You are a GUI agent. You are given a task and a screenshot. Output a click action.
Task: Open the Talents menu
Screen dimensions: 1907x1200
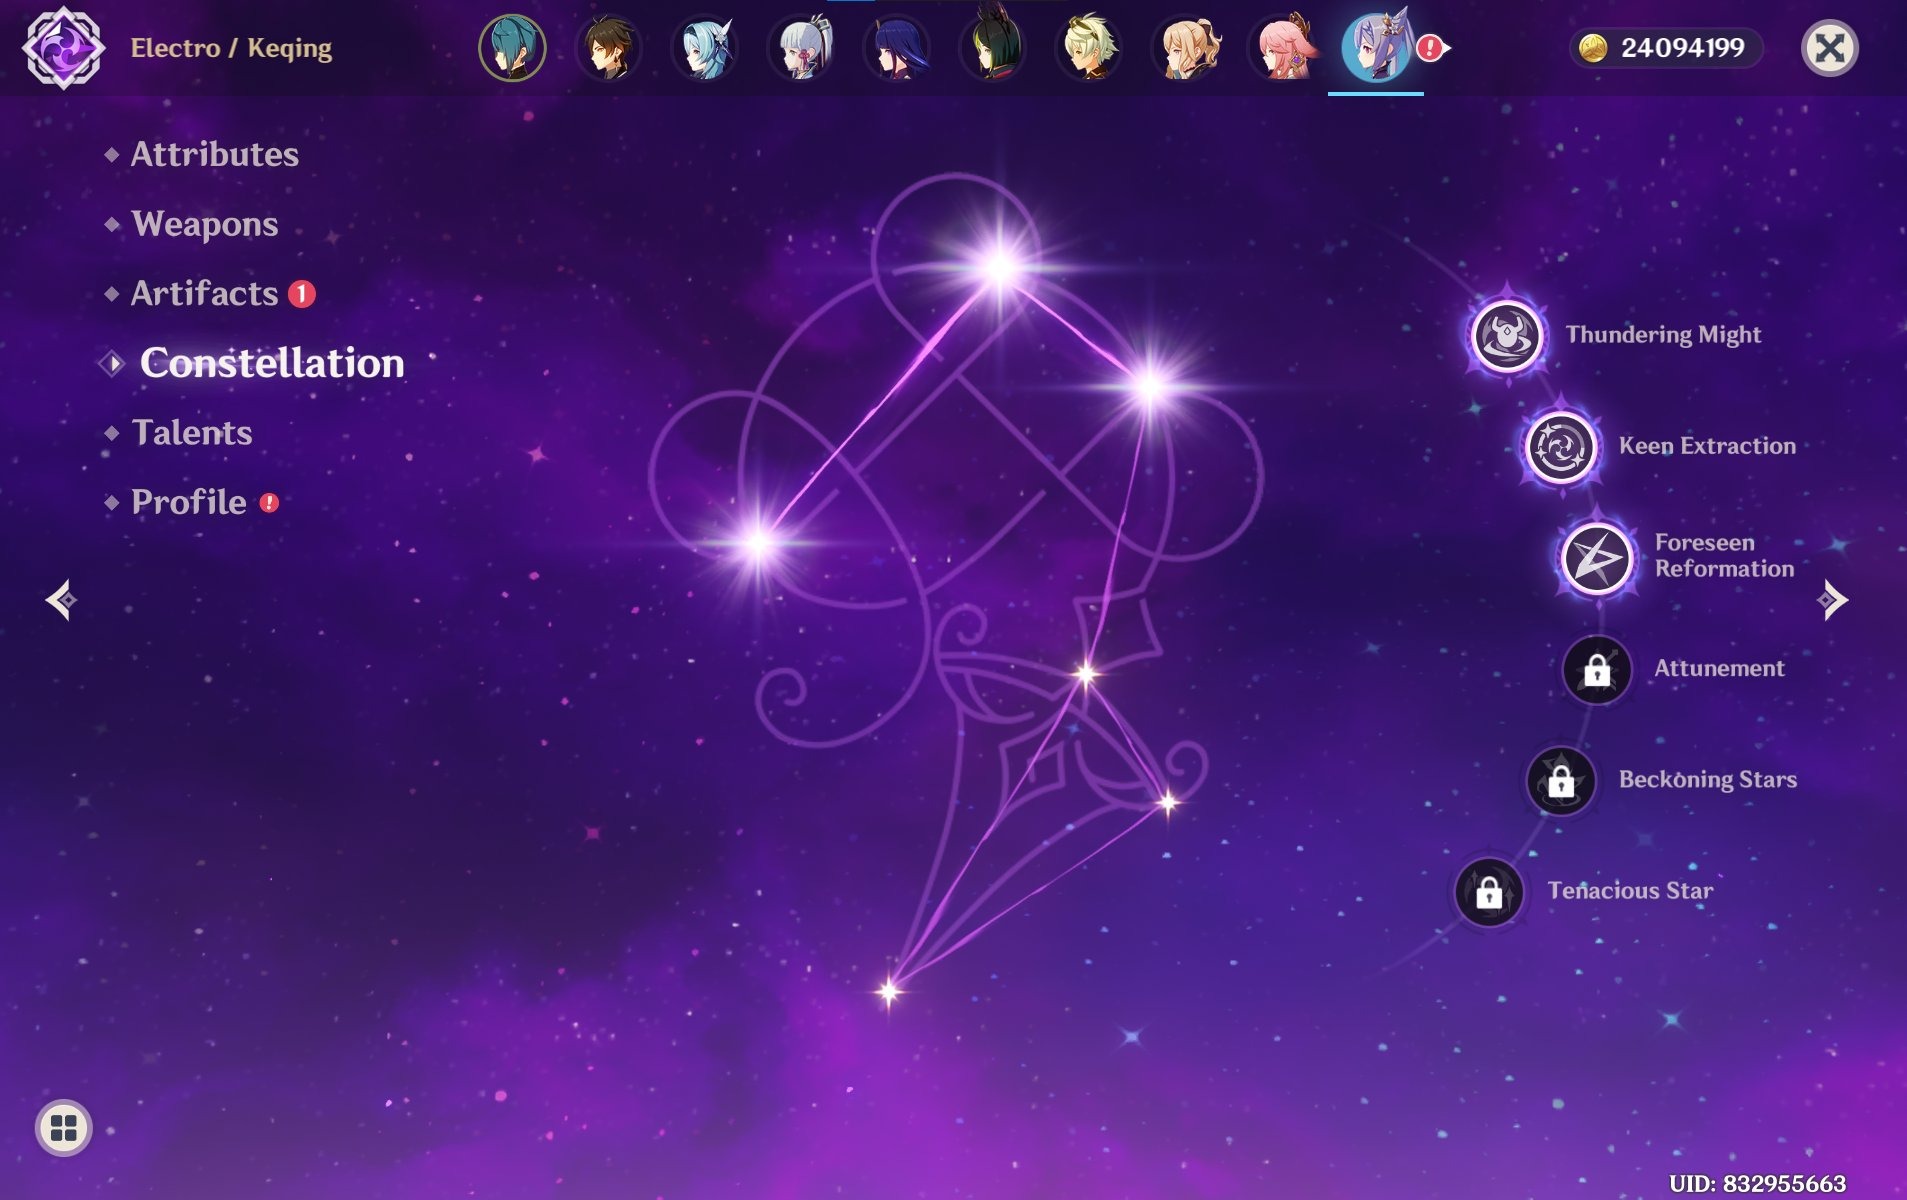[x=192, y=432]
